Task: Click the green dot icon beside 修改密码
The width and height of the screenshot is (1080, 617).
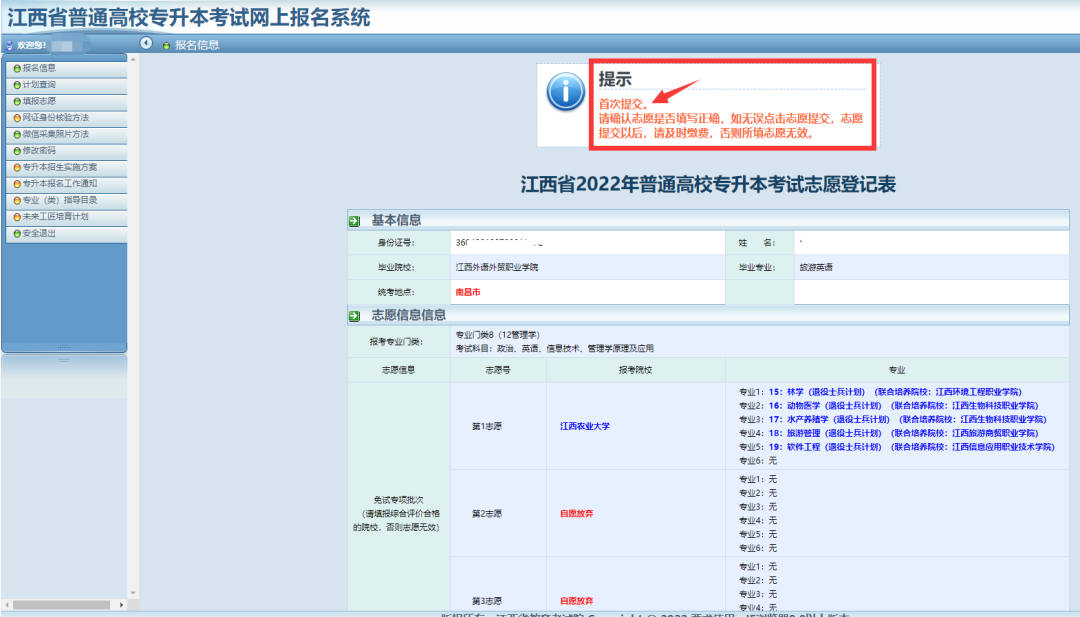Action: (16, 151)
